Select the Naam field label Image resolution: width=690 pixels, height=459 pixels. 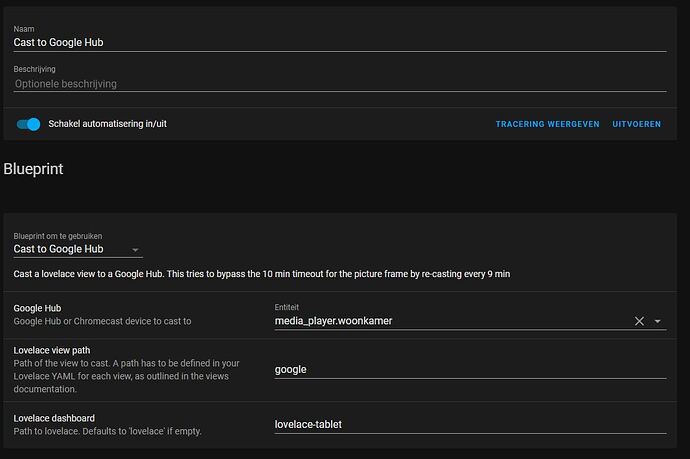point(24,29)
